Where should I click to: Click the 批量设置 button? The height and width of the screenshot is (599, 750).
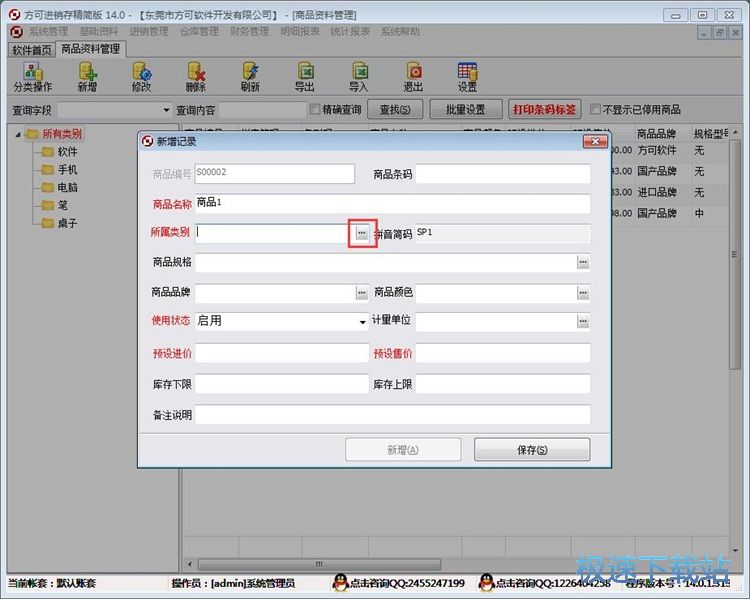point(466,110)
